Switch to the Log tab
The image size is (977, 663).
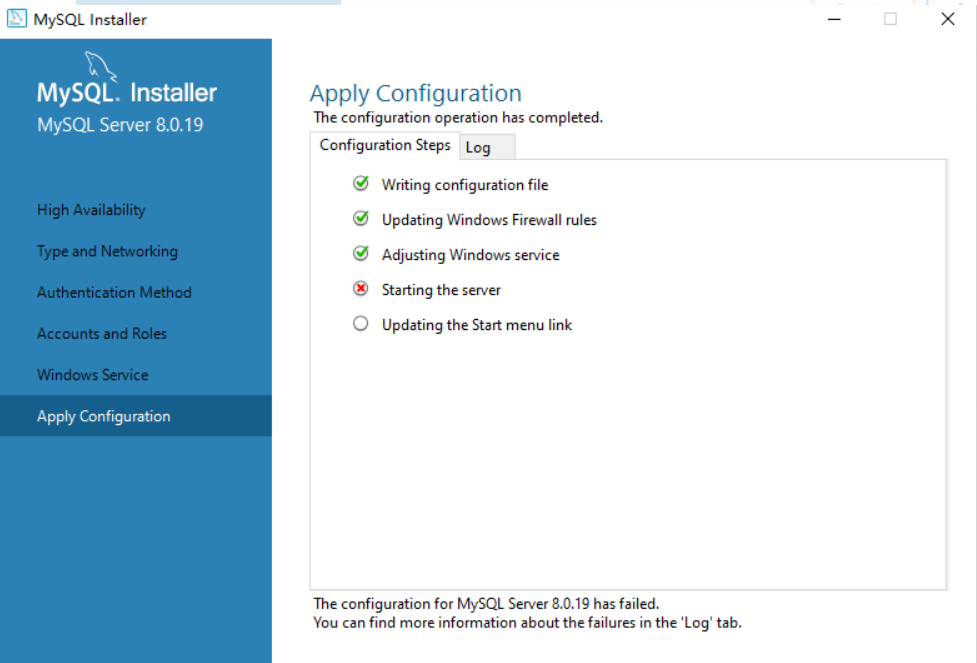(x=486, y=146)
